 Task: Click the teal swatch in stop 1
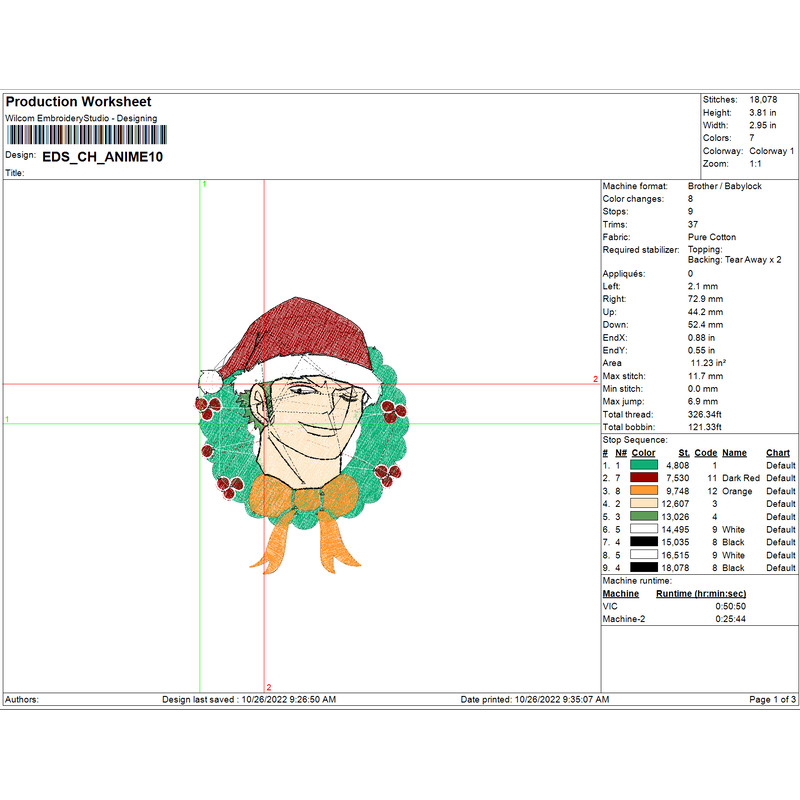tap(645, 466)
